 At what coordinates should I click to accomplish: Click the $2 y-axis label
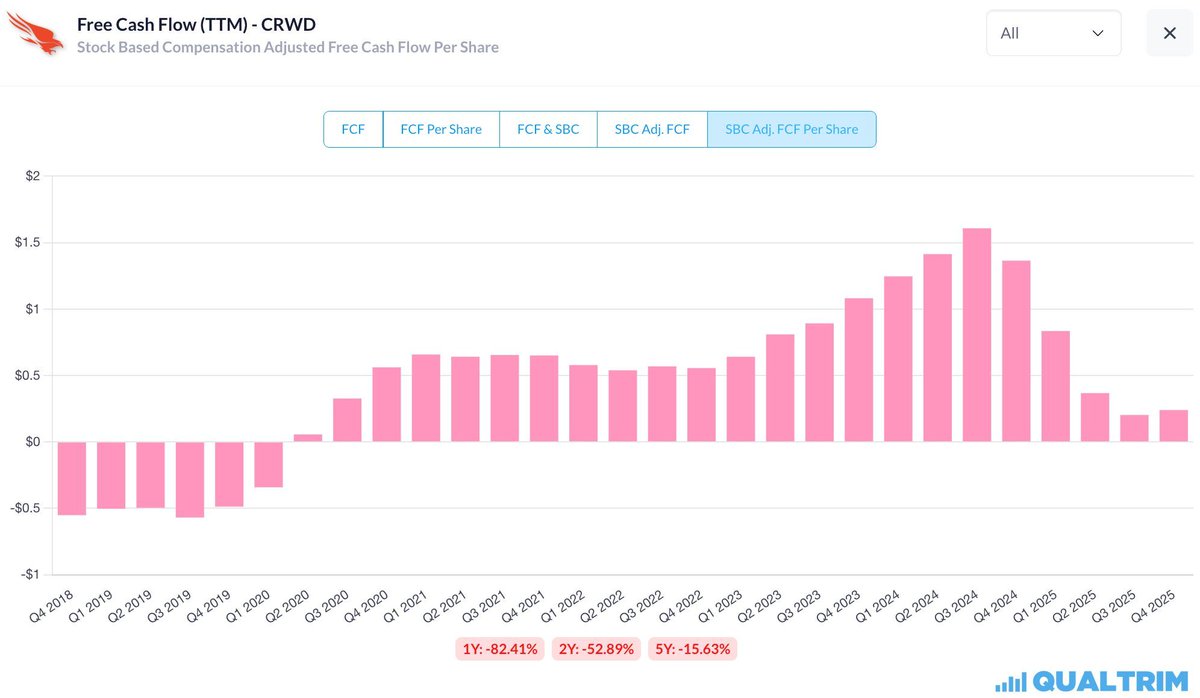tap(33, 177)
